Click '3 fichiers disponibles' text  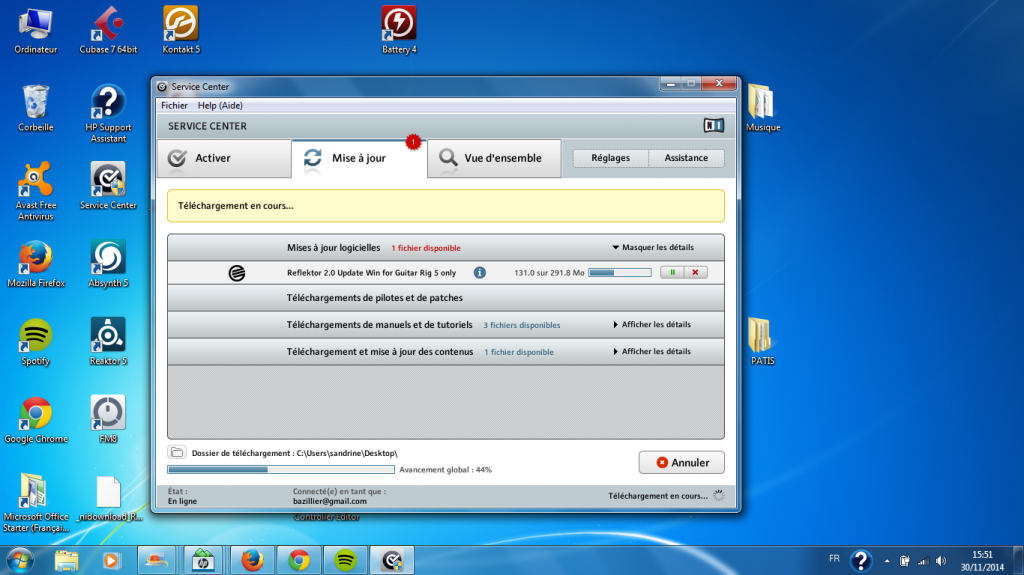pos(522,325)
